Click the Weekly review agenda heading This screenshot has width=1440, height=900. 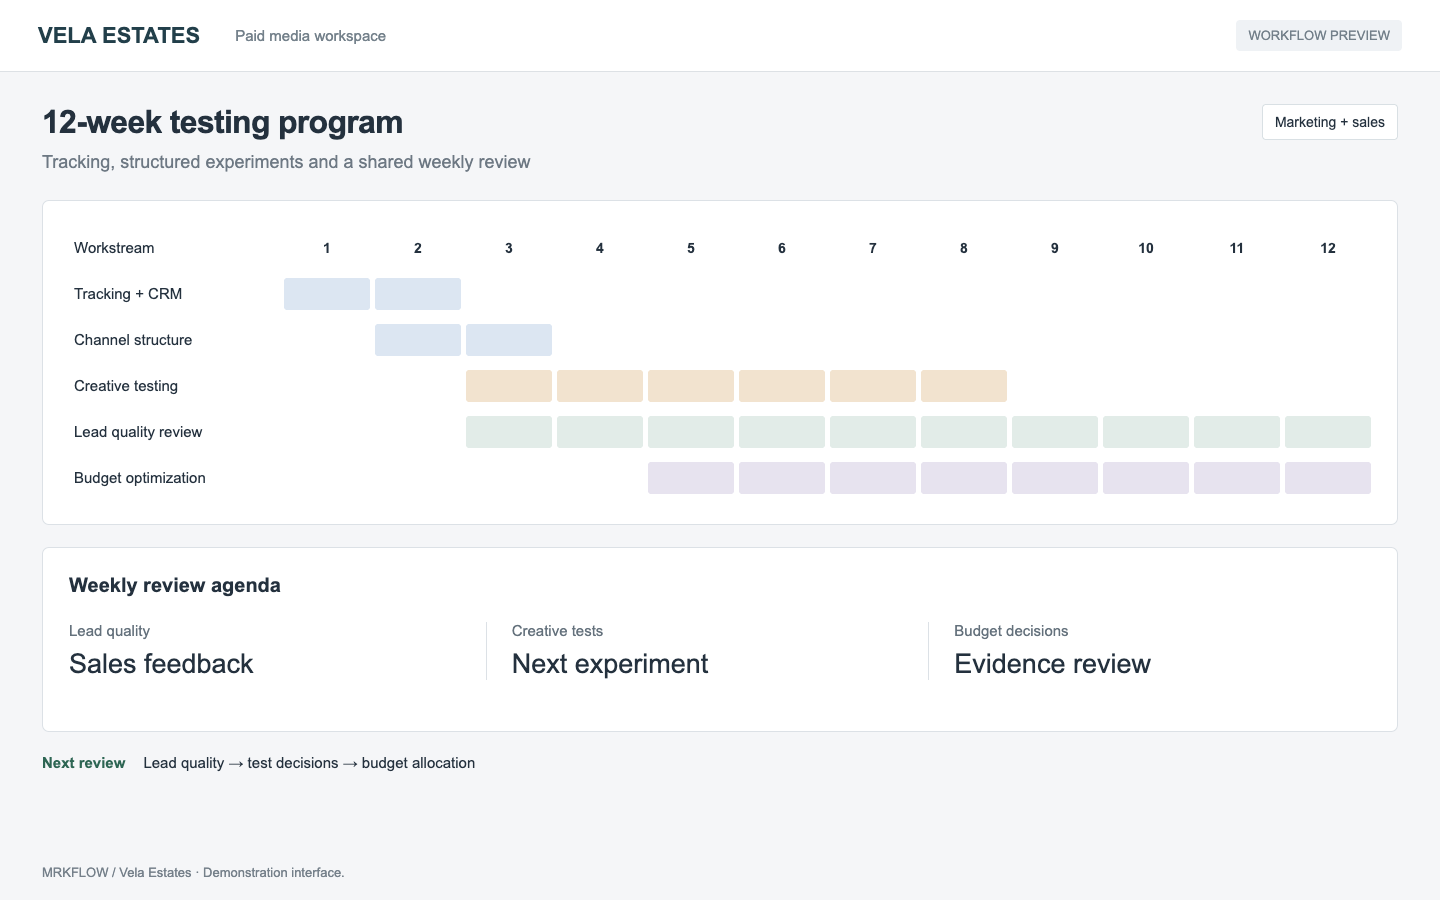pos(175,585)
